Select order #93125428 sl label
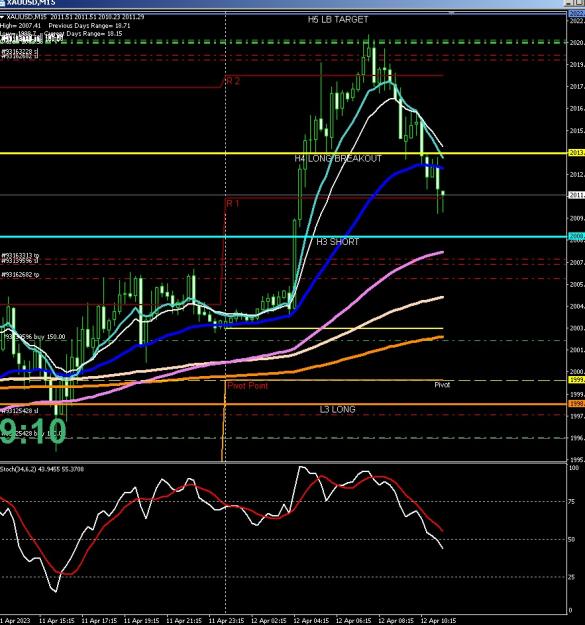Screen dimensions: 585x625 pos(20,411)
